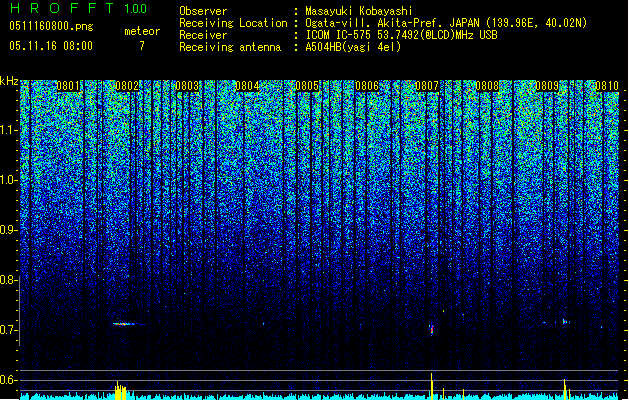This screenshot has height=400, width=629.
Task: Click the 0808 time marker
Action: 487,86
